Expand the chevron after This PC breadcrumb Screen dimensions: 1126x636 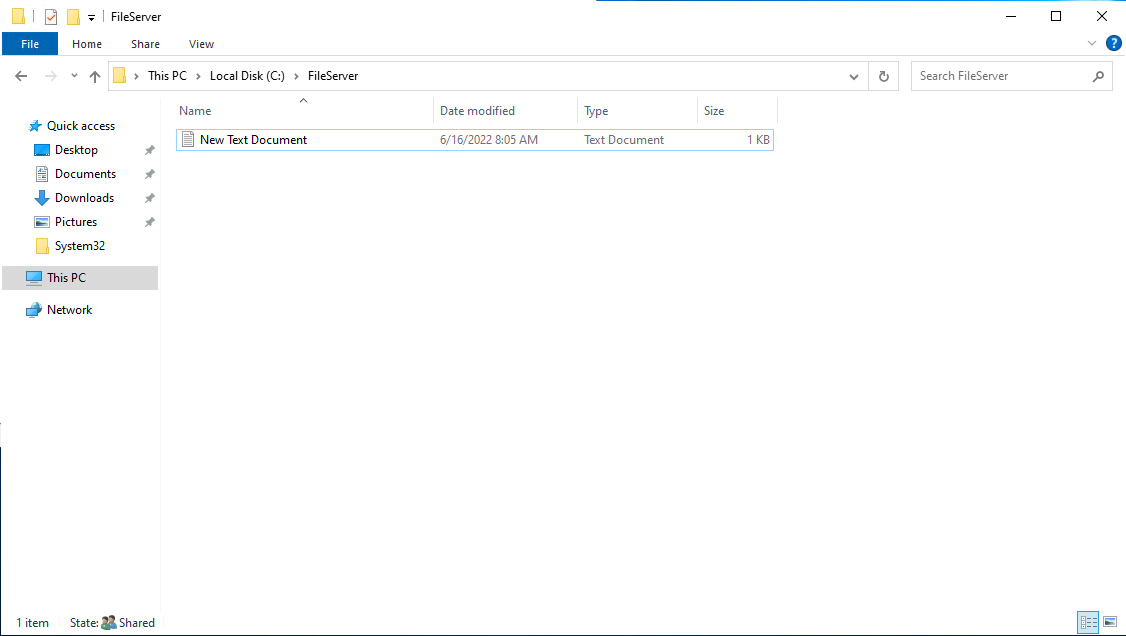pyautogui.click(x=198, y=76)
